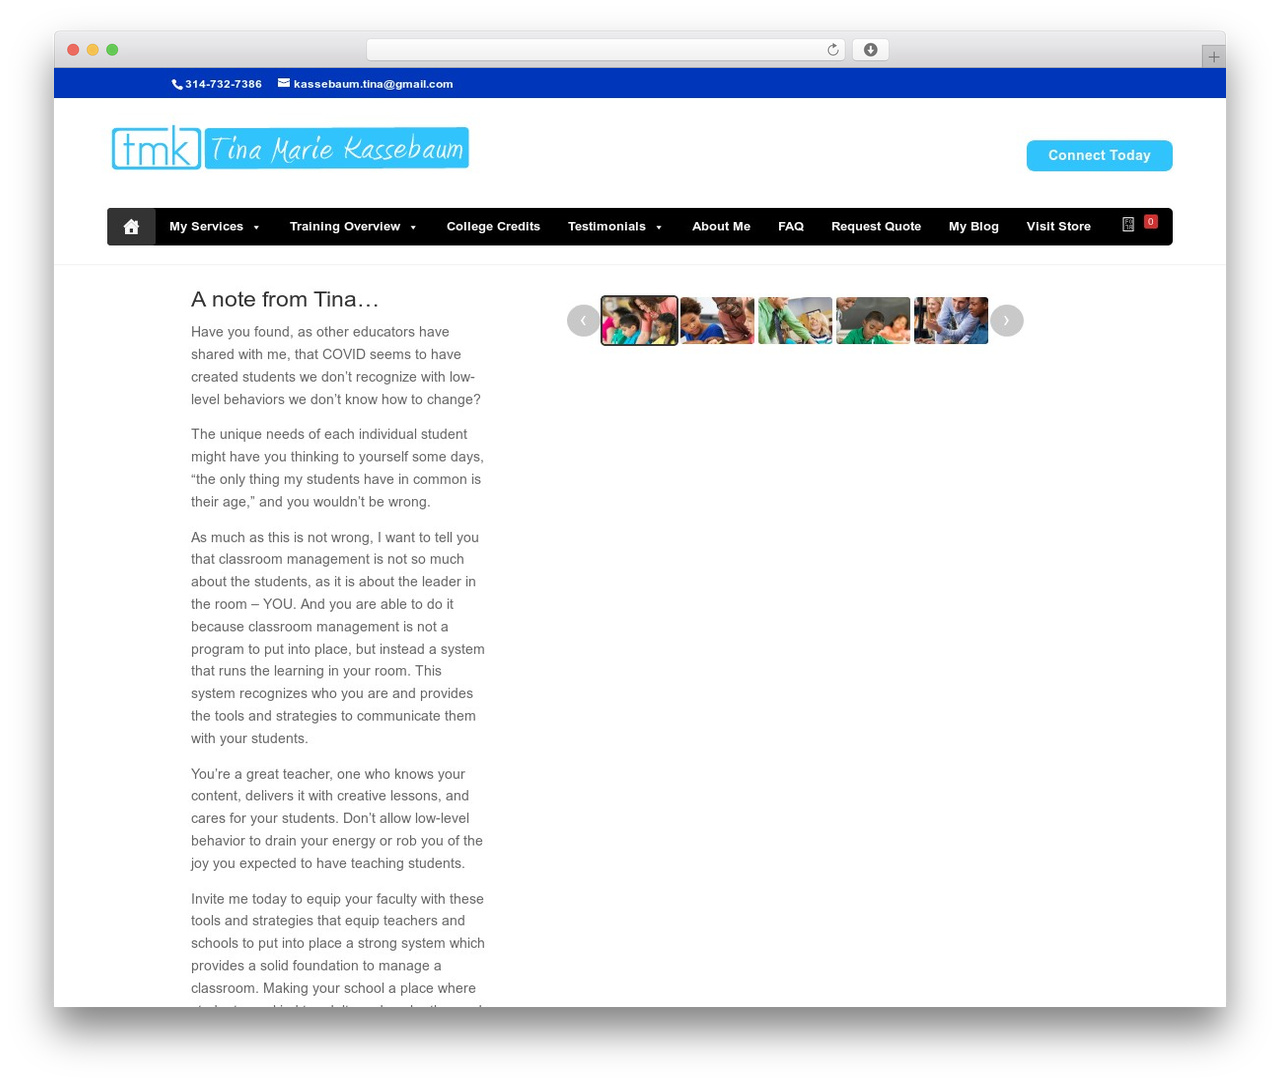1280x1084 pixels.
Task: Email kassebaum.tina@gmail.com link
Action: click(x=373, y=84)
